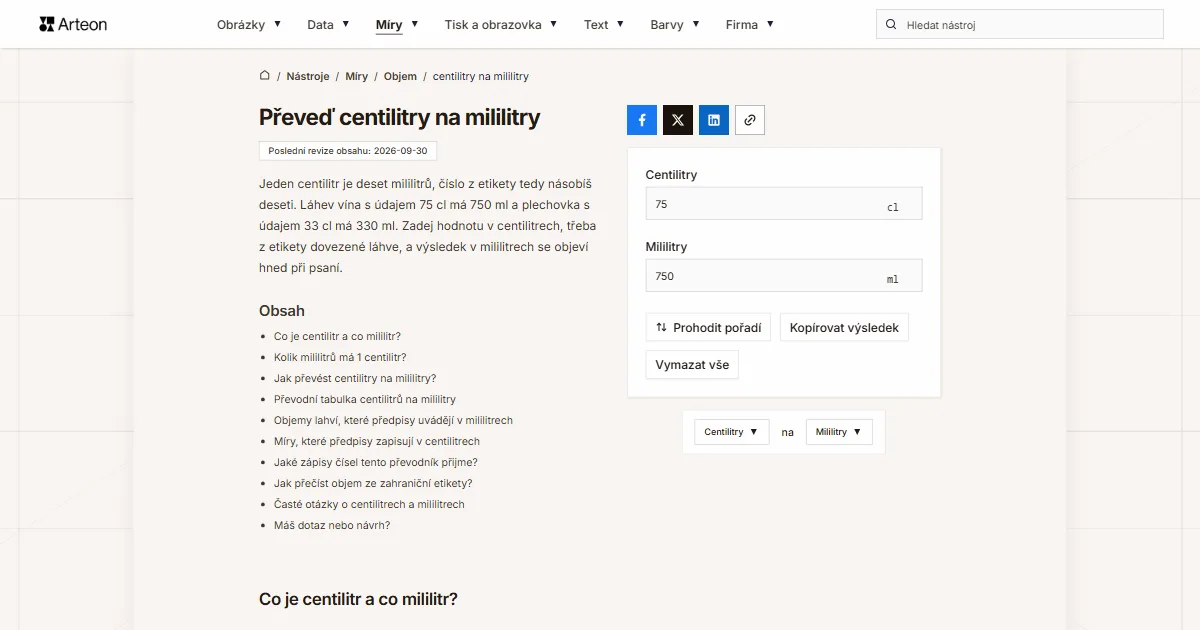1200x630 pixels.
Task: Copy page link icon
Action: coord(750,120)
